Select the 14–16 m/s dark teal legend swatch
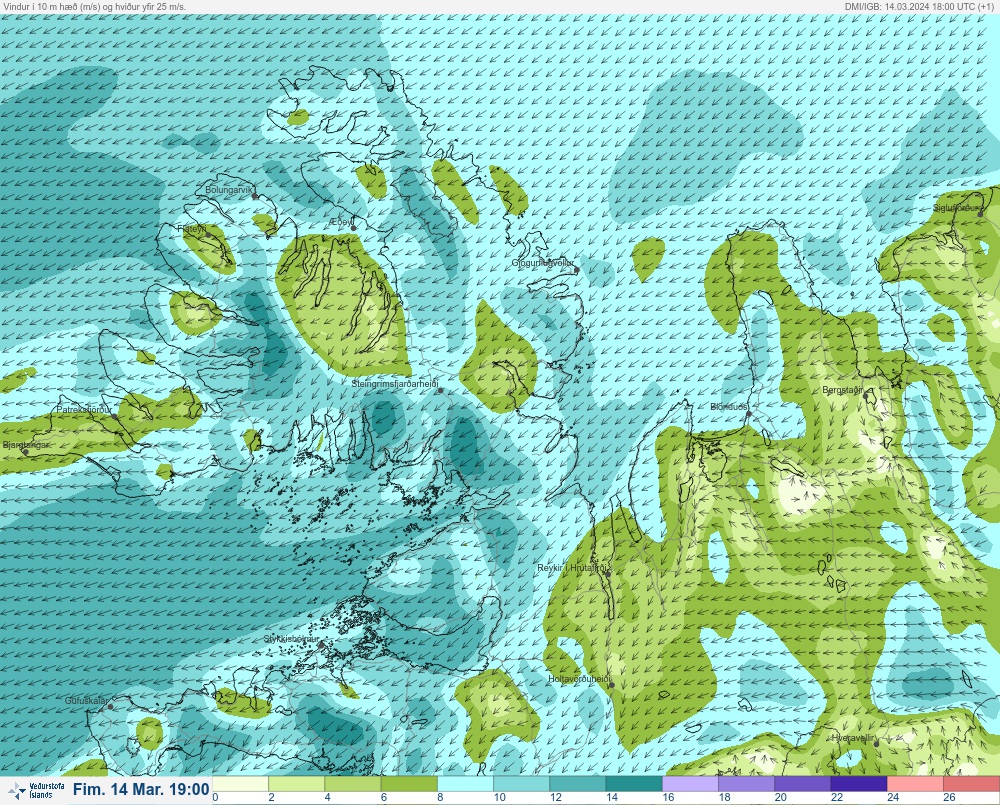 (x=634, y=783)
